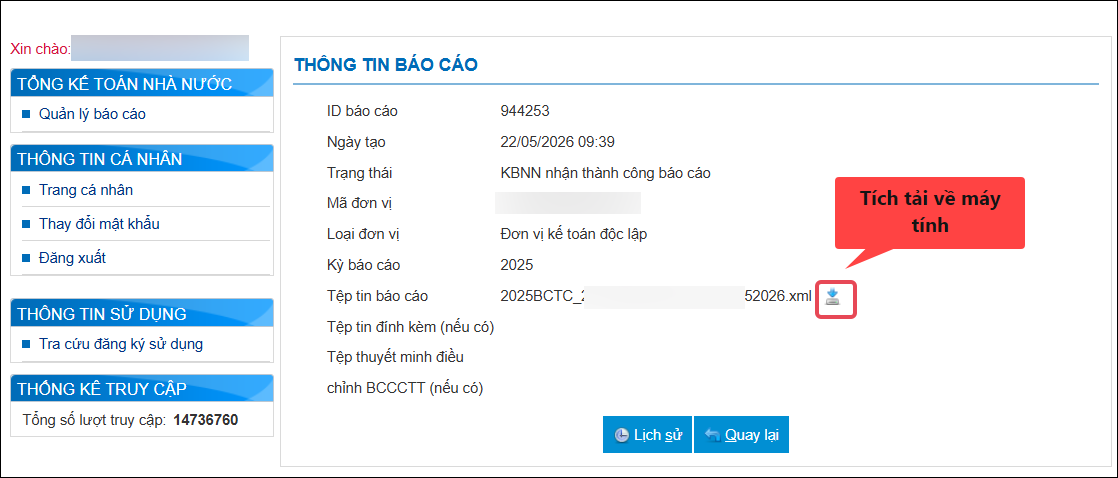Select the THÔNG TIN CÁ NHÂN header
The image size is (1118, 478).
[x=143, y=158]
